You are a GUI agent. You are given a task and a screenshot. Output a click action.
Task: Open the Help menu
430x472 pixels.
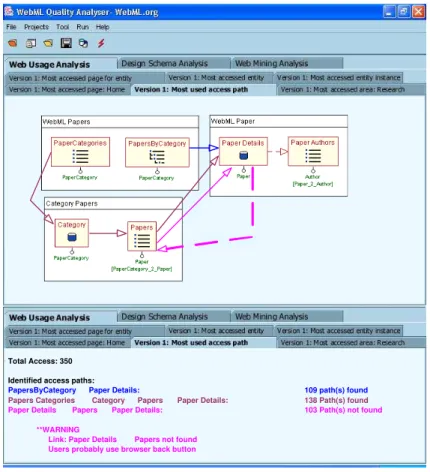(103, 27)
